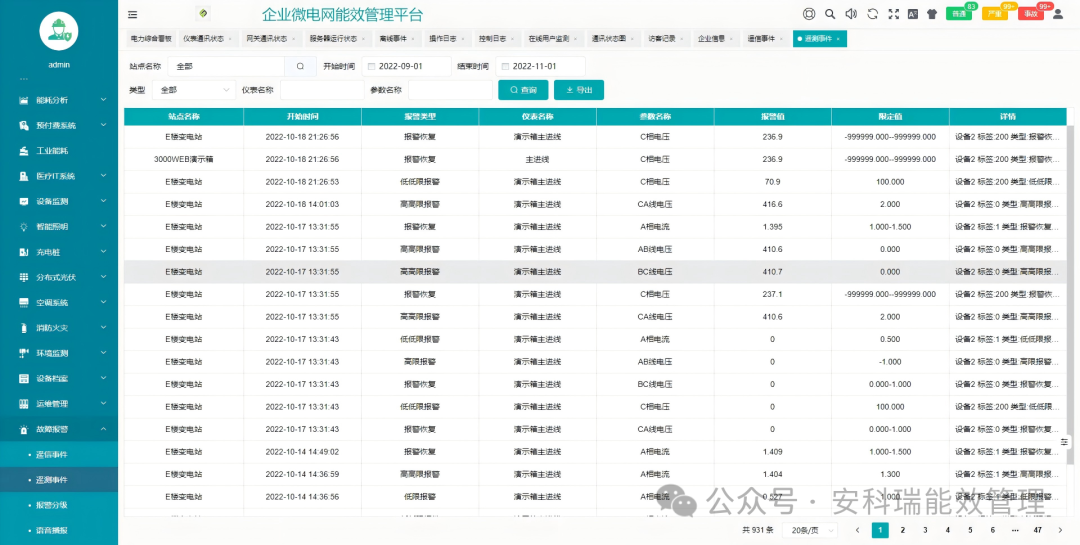Click the font-size 'A' icon in header

[x=913, y=14]
